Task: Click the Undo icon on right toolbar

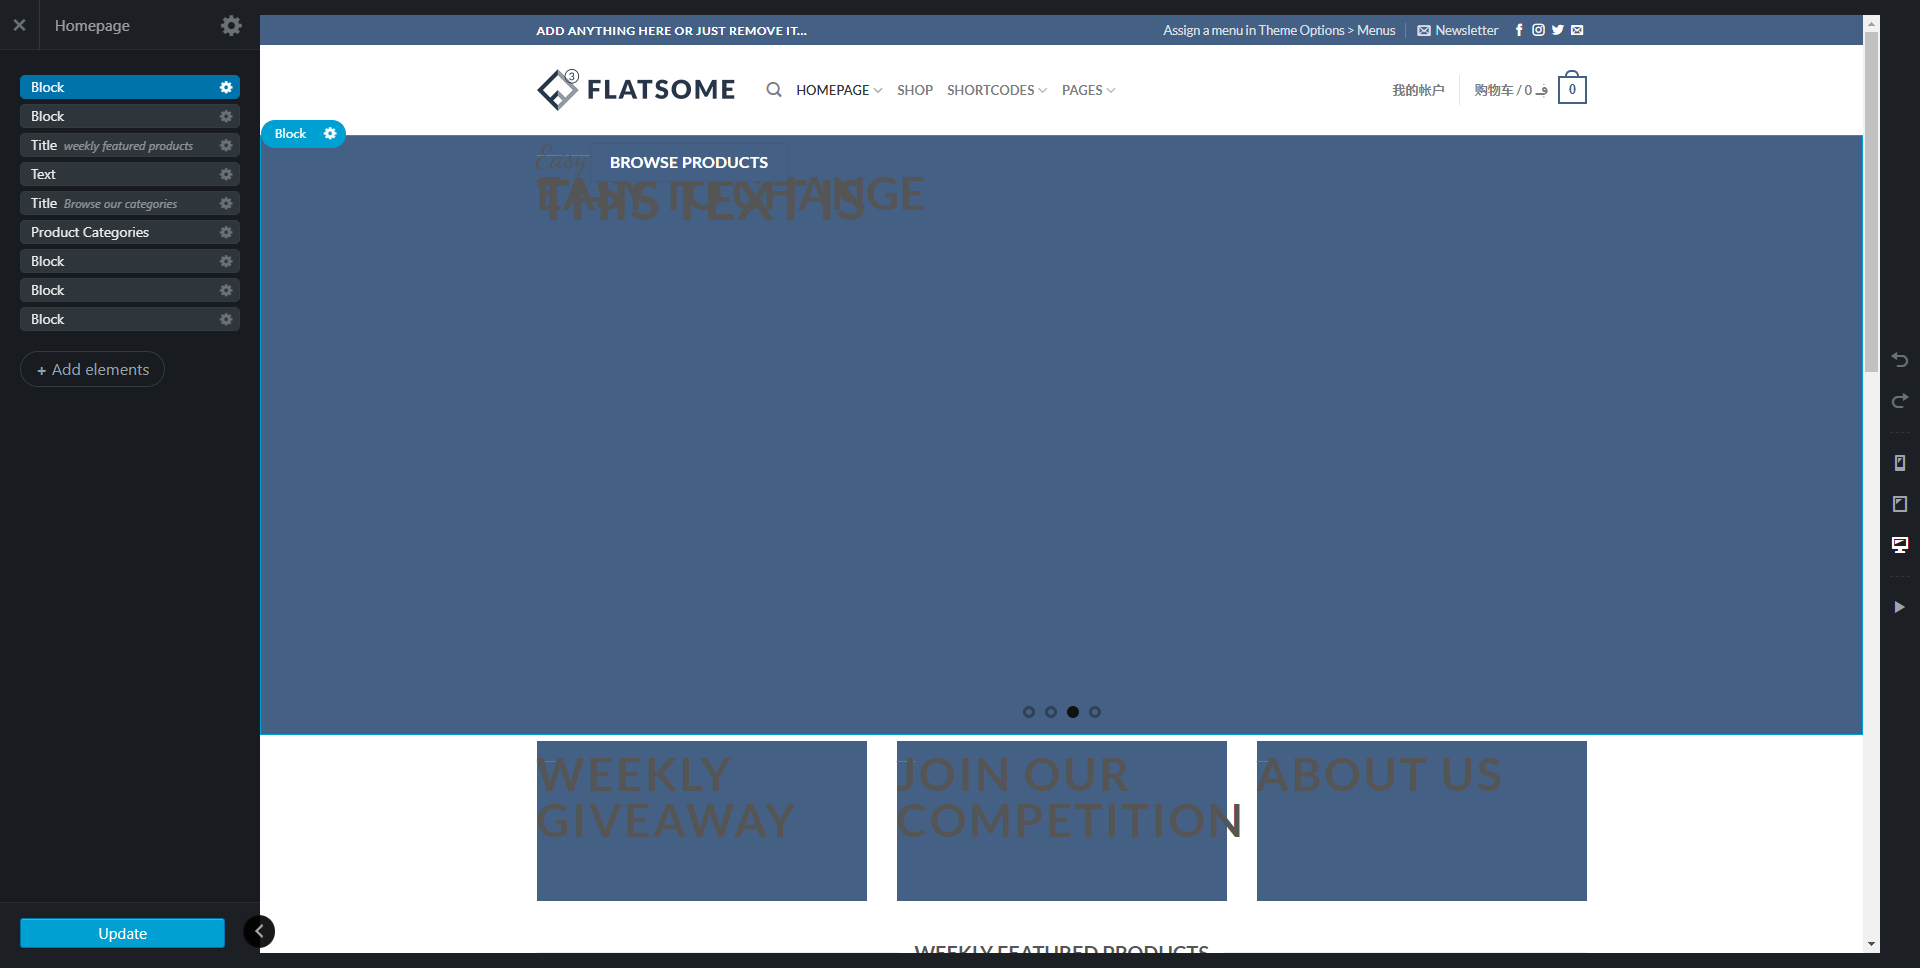Action: (x=1900, y=360)
